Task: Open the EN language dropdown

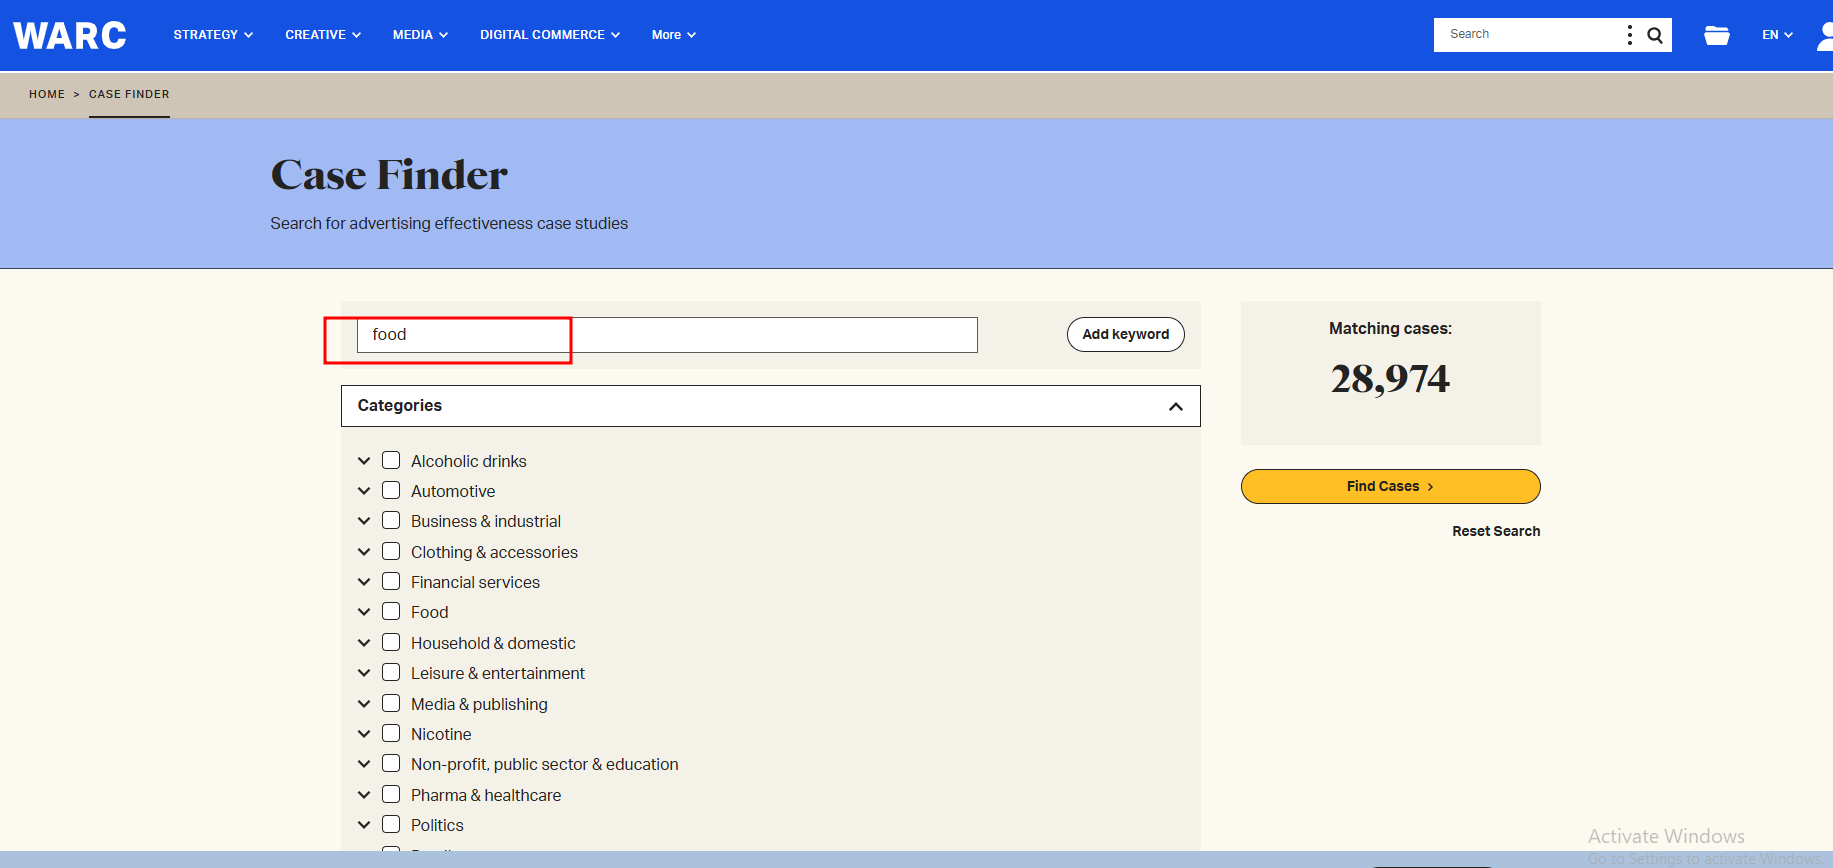Action: point(1777,35)
